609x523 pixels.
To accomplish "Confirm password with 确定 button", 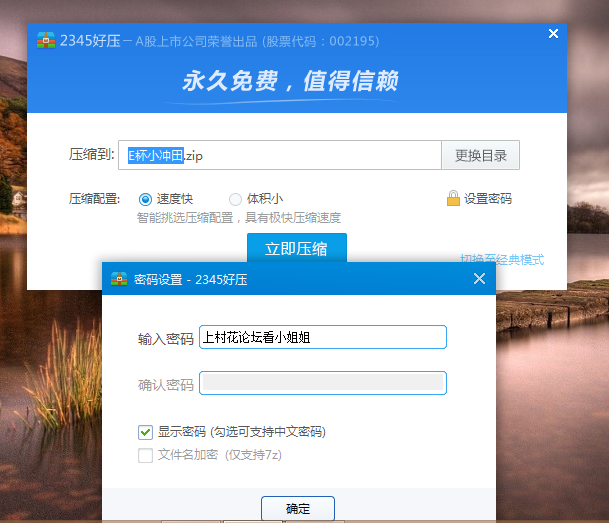I will coord(297,508).
